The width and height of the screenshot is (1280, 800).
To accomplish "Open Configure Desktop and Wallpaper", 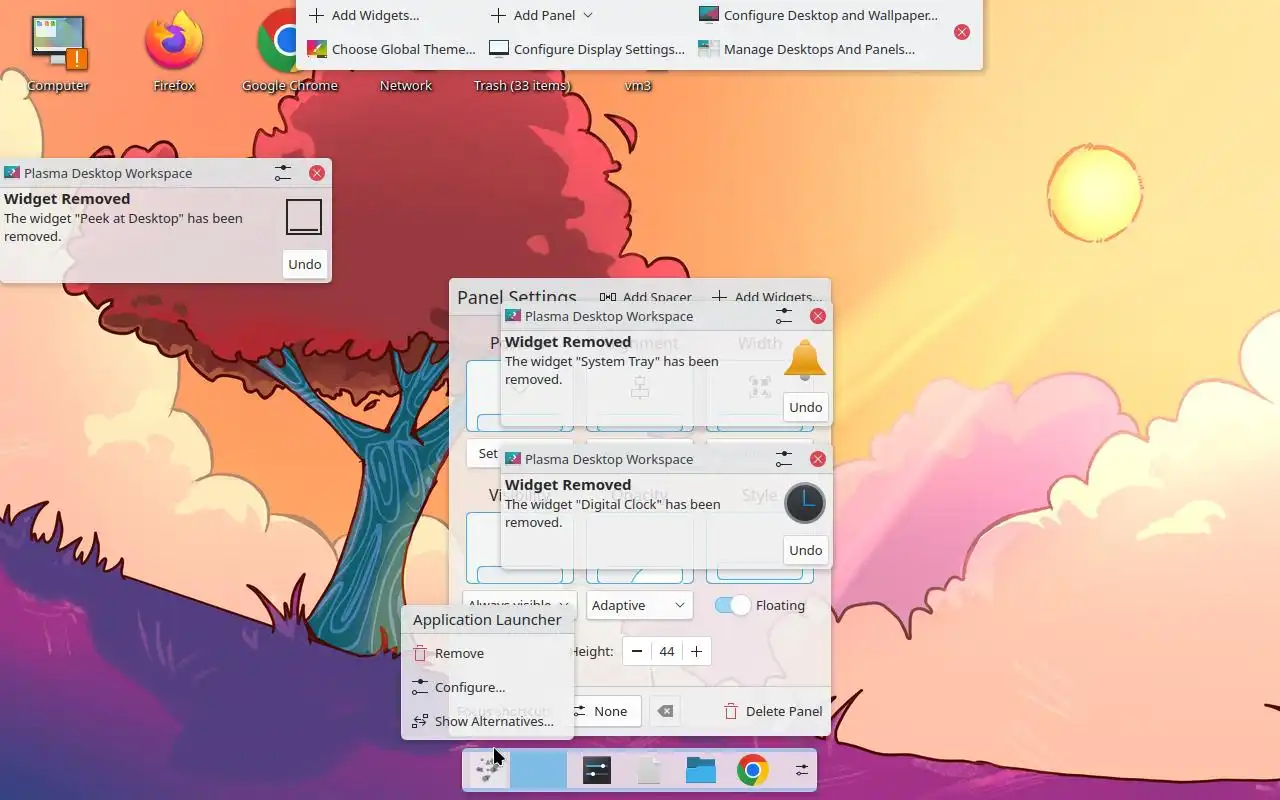I will [x=818, y=15].
